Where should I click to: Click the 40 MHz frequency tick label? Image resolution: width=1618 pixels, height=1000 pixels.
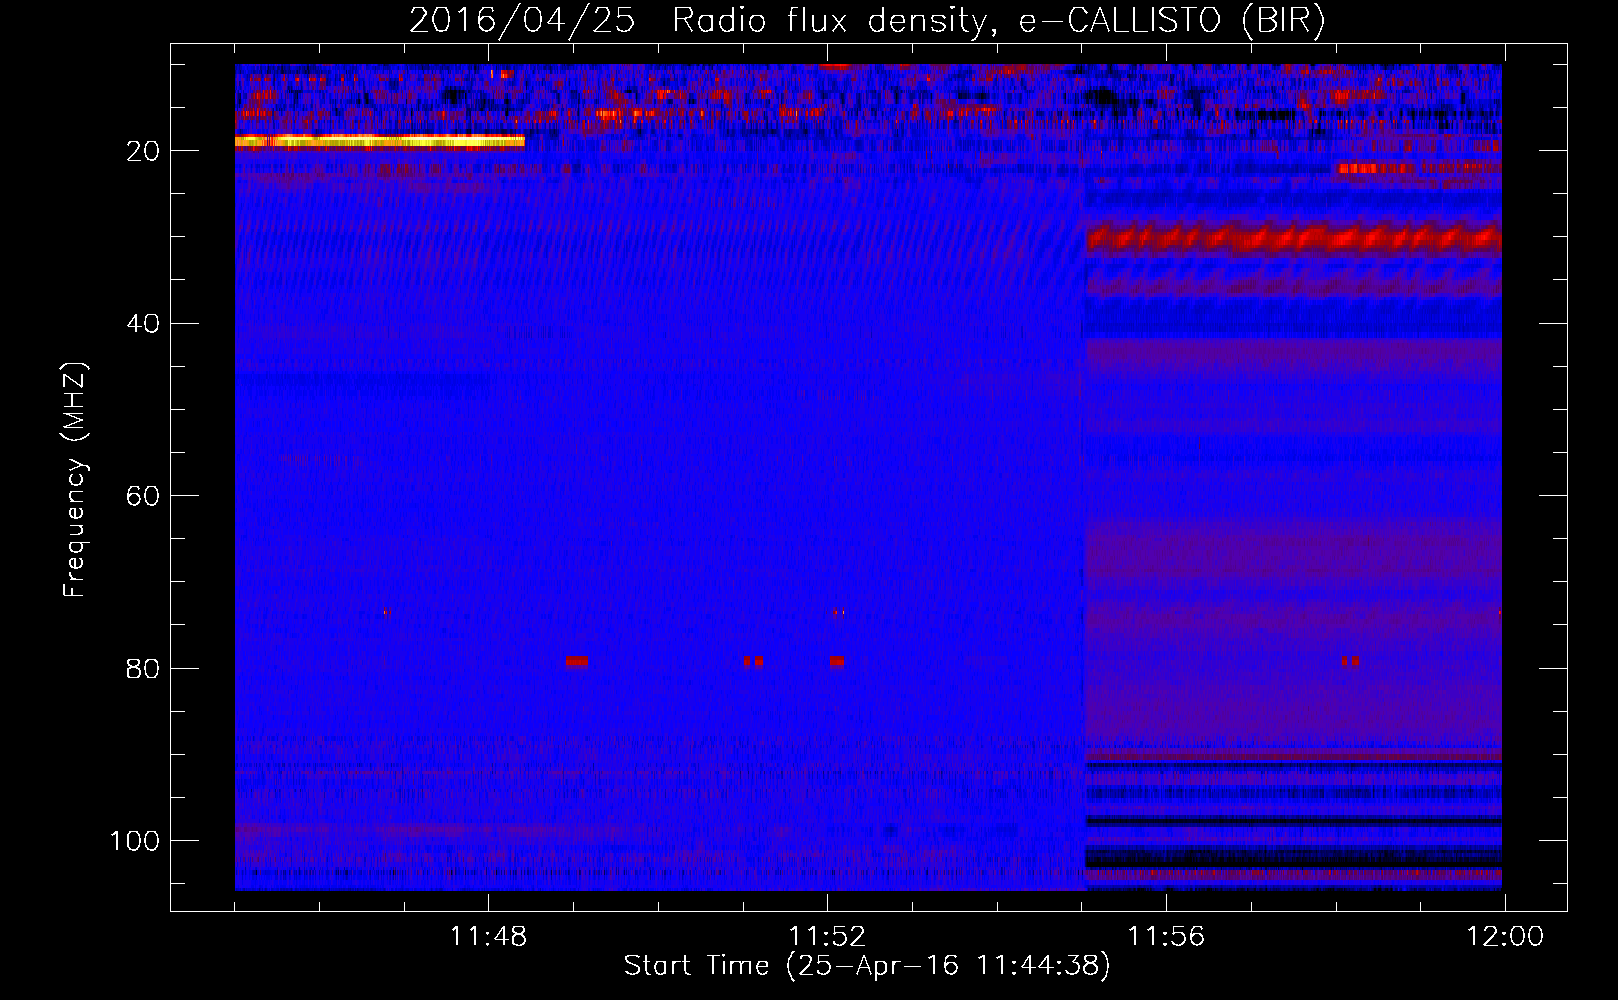pyautogui.click(x=143, y=324)
